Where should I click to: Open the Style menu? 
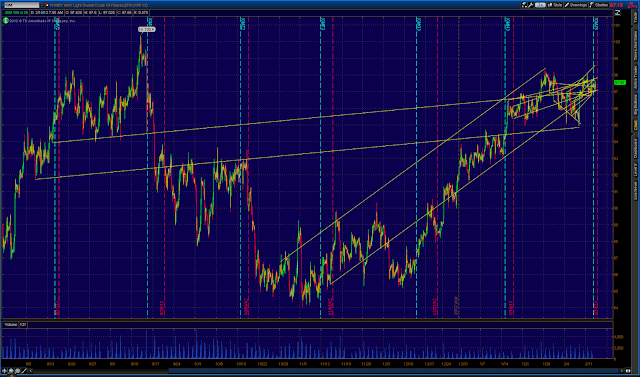coord(555,5)
